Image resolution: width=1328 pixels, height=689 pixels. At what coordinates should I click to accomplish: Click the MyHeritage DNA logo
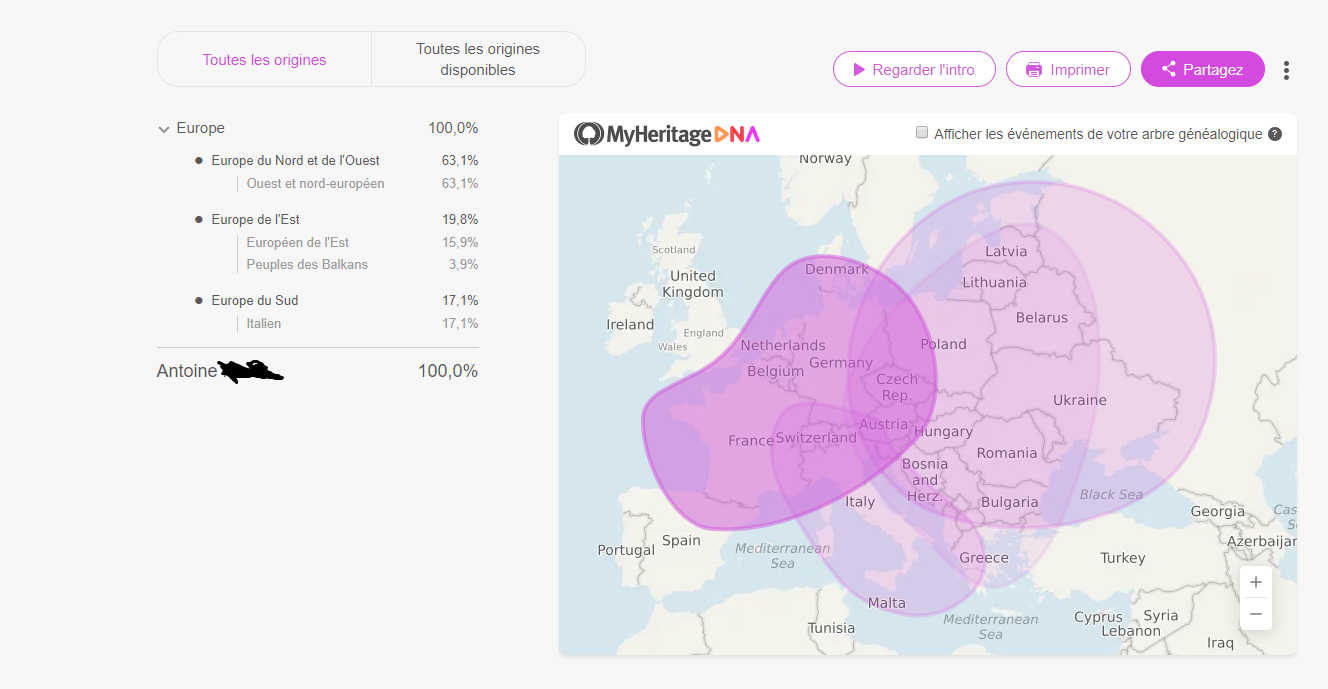(x=667, y=134)
